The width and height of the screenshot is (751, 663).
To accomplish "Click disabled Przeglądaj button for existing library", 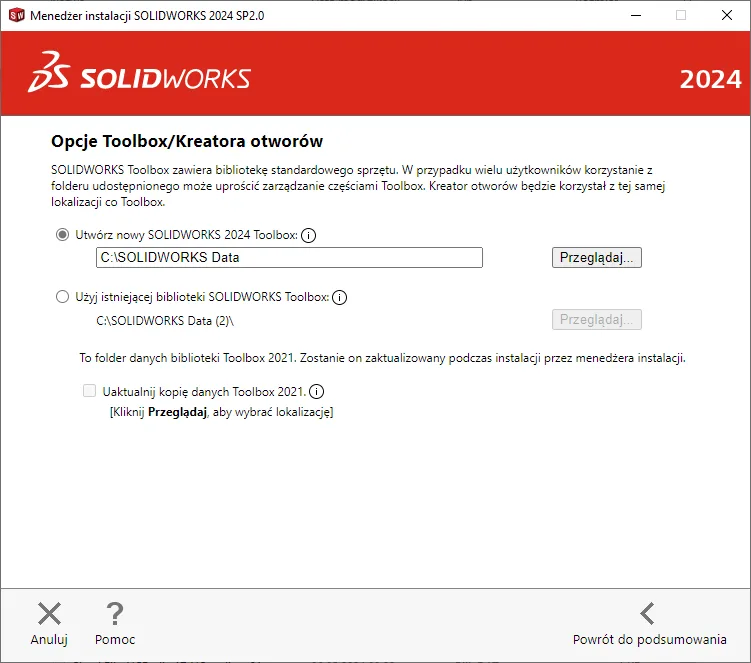I will coord(596,320).
